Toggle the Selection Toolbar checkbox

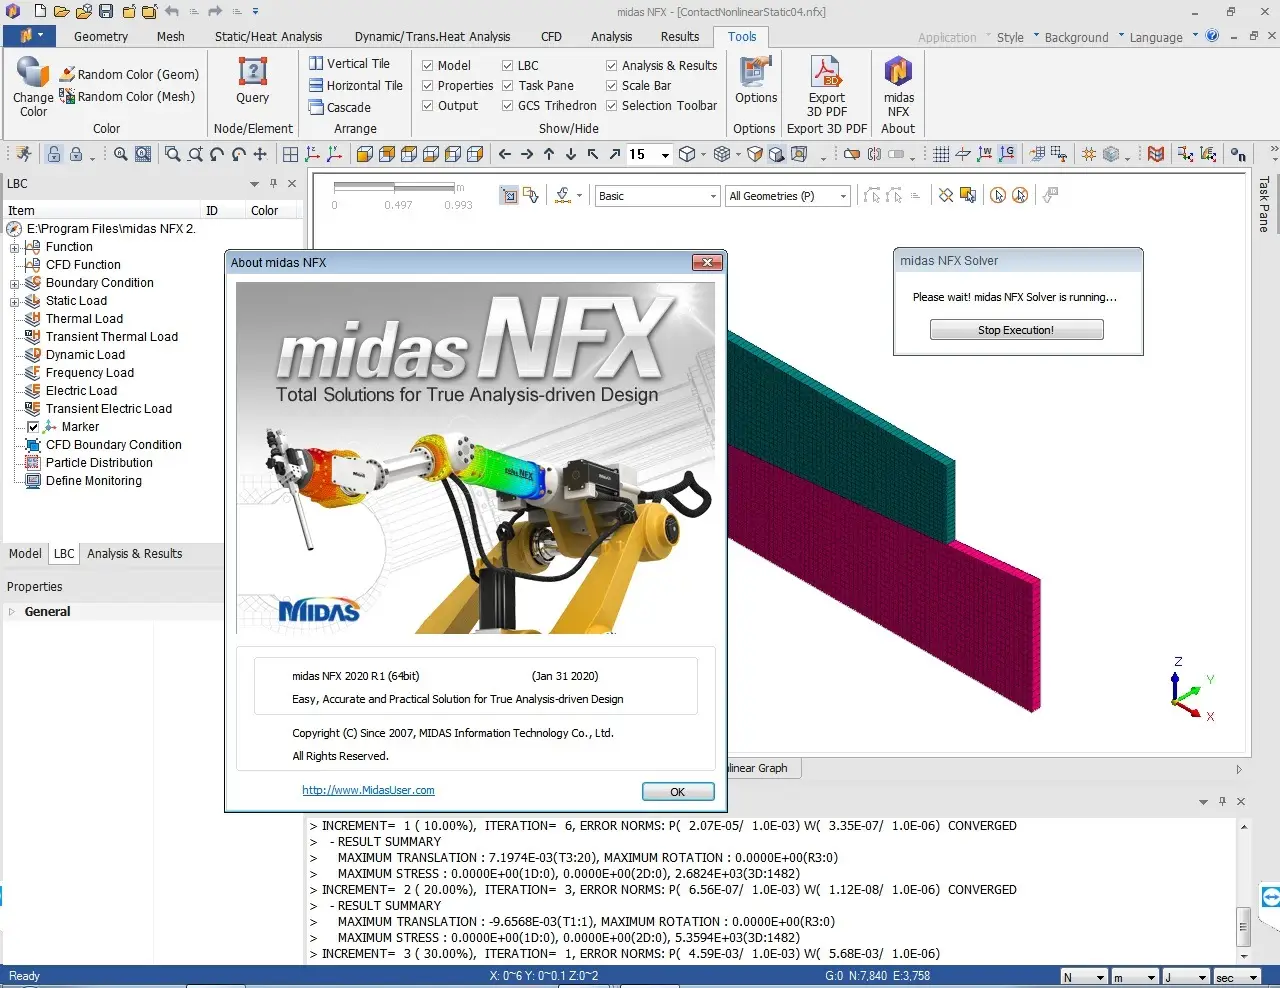tap(611, 105)
